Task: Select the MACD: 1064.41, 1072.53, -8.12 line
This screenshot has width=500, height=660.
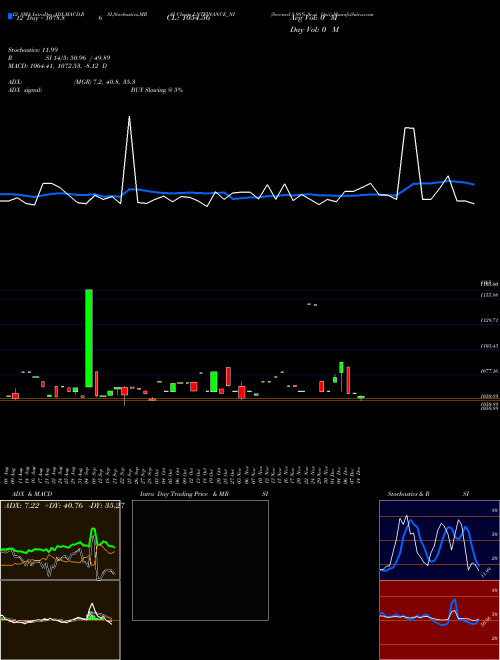Action: coord(58,66)
